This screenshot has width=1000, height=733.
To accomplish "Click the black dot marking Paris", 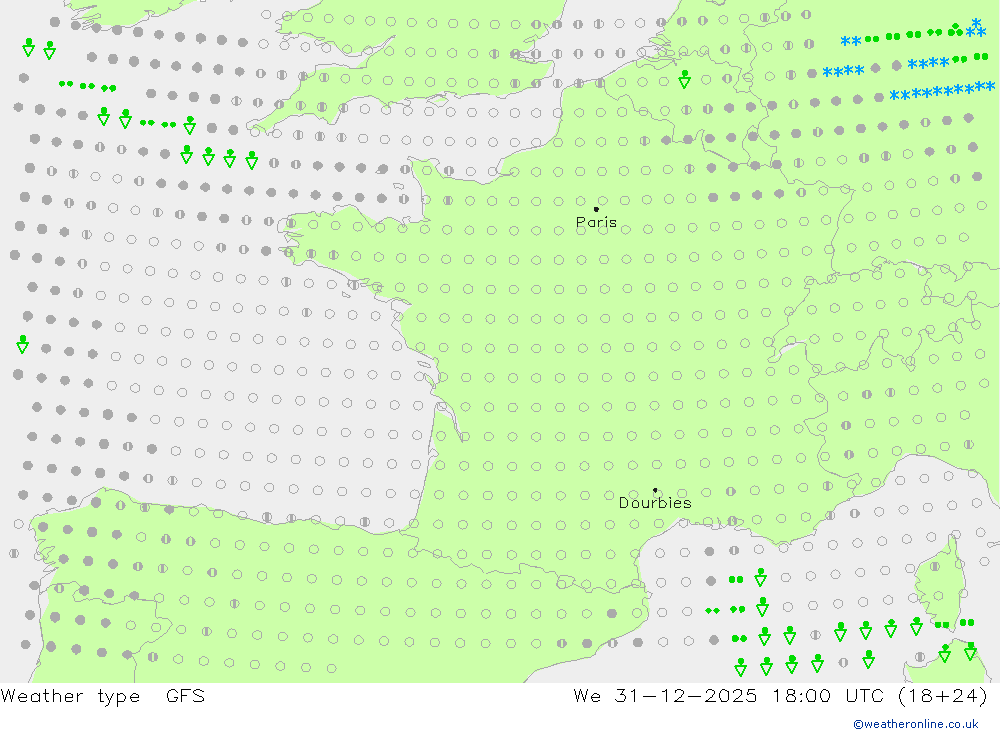I will click(596, 209).
